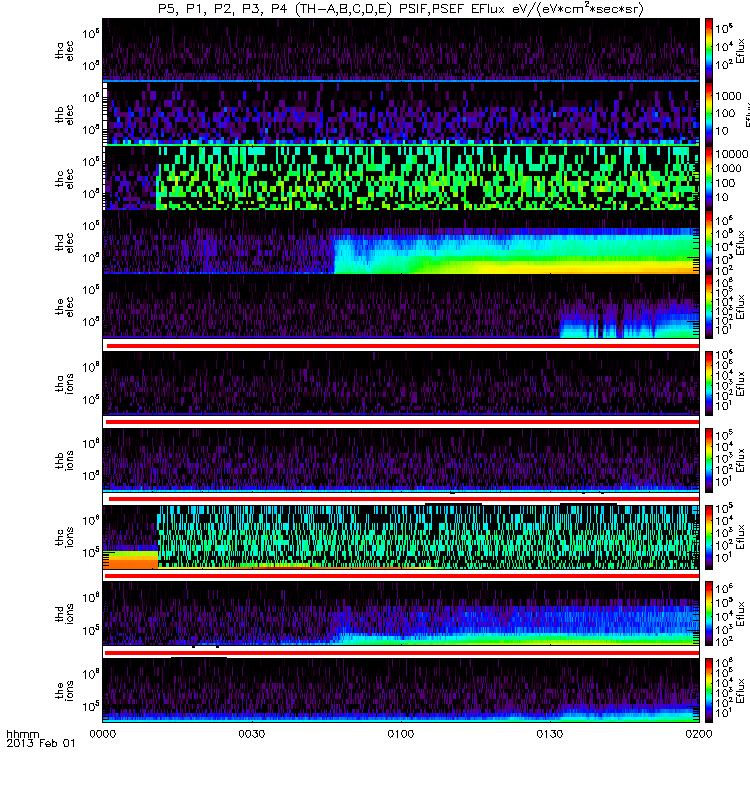Click the red bar above tha ions panel
Image resolution: width=750 pixels, height=800 pixels.
pyautogui.click(x=402, y=345)
